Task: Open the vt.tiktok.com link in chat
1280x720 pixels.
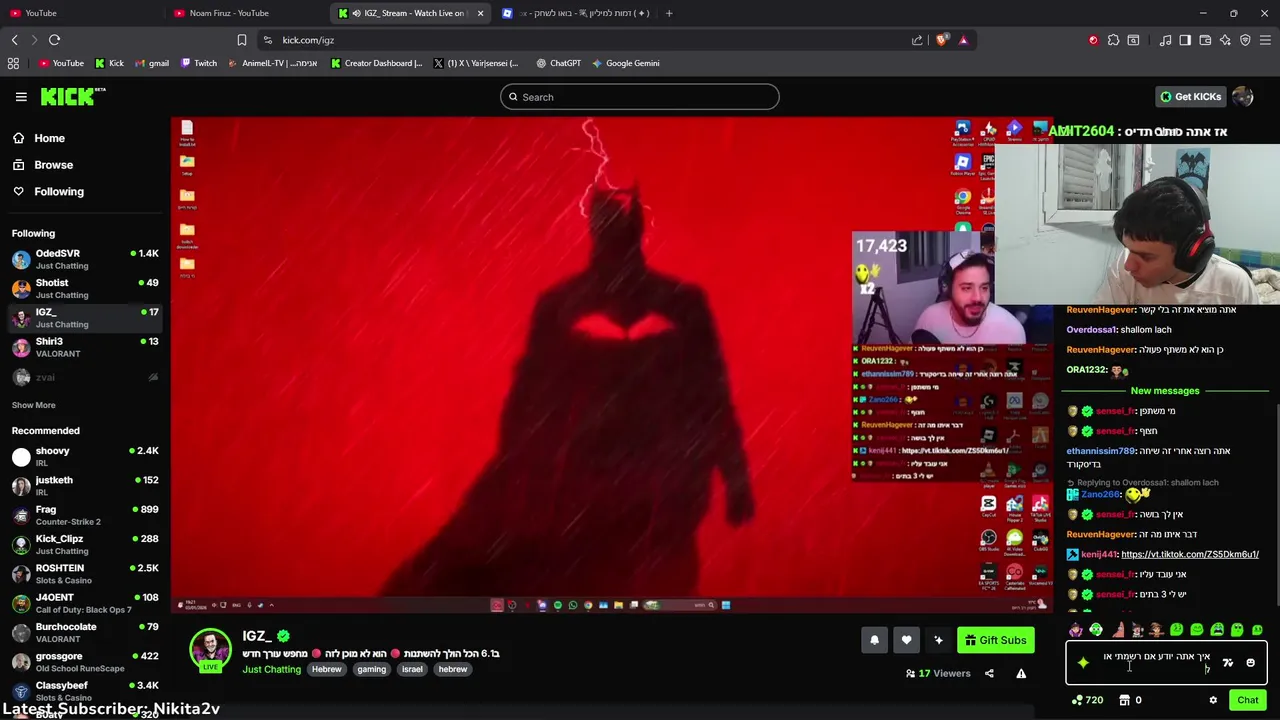Action: (x=1190, y=554)
